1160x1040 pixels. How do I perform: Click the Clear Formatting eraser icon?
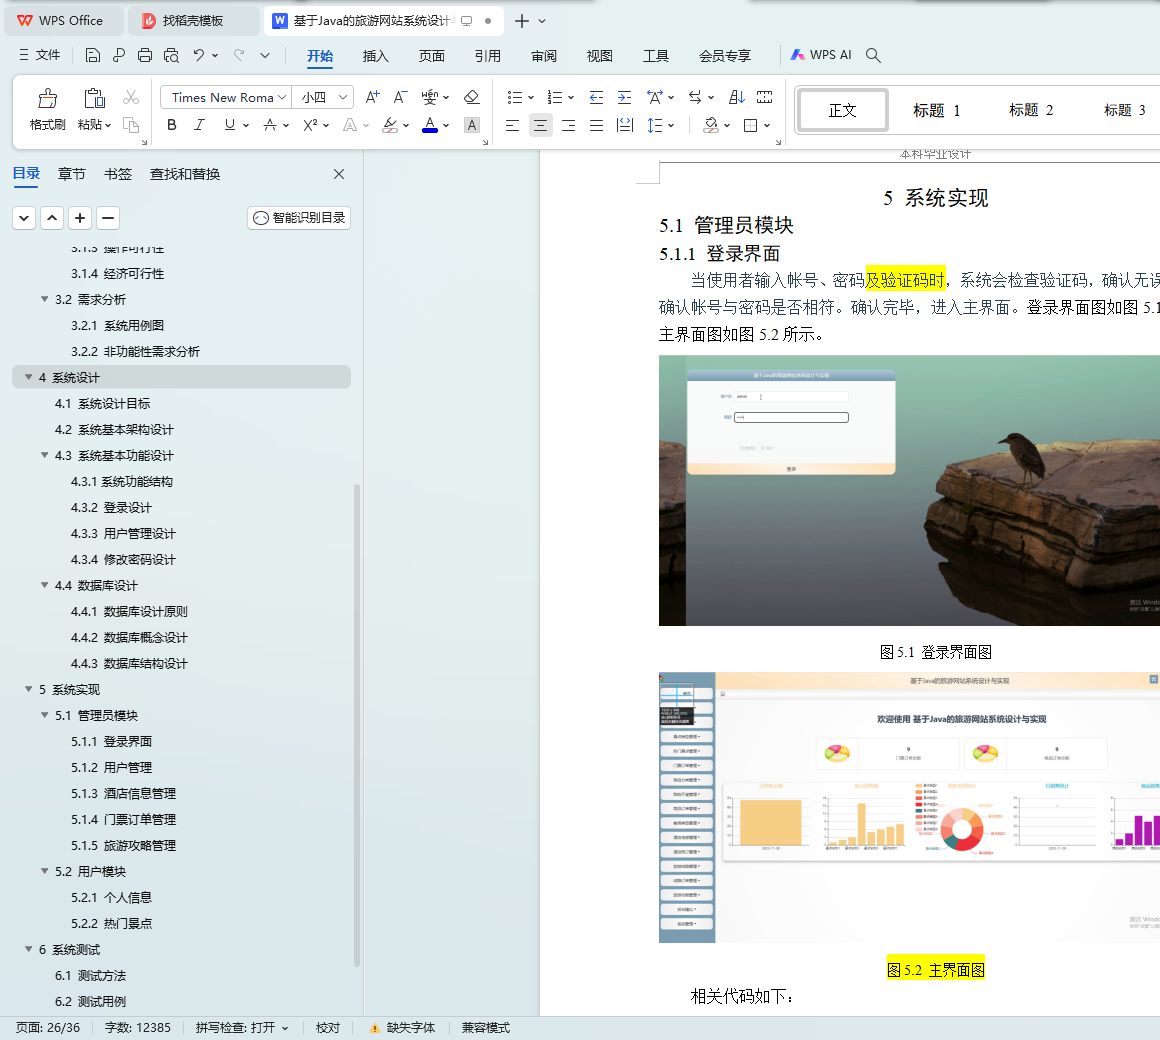pyautogui.click(x=471, y=97)
